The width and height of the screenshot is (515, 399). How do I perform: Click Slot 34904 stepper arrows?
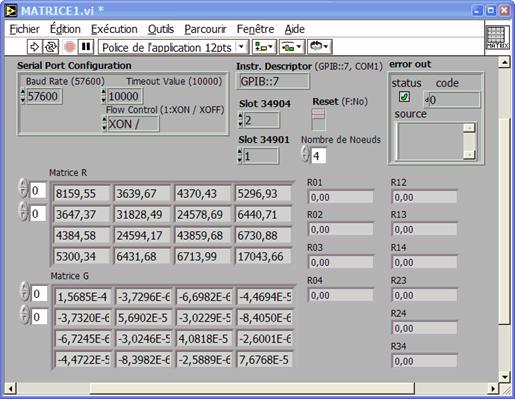[x=240, y=120]
